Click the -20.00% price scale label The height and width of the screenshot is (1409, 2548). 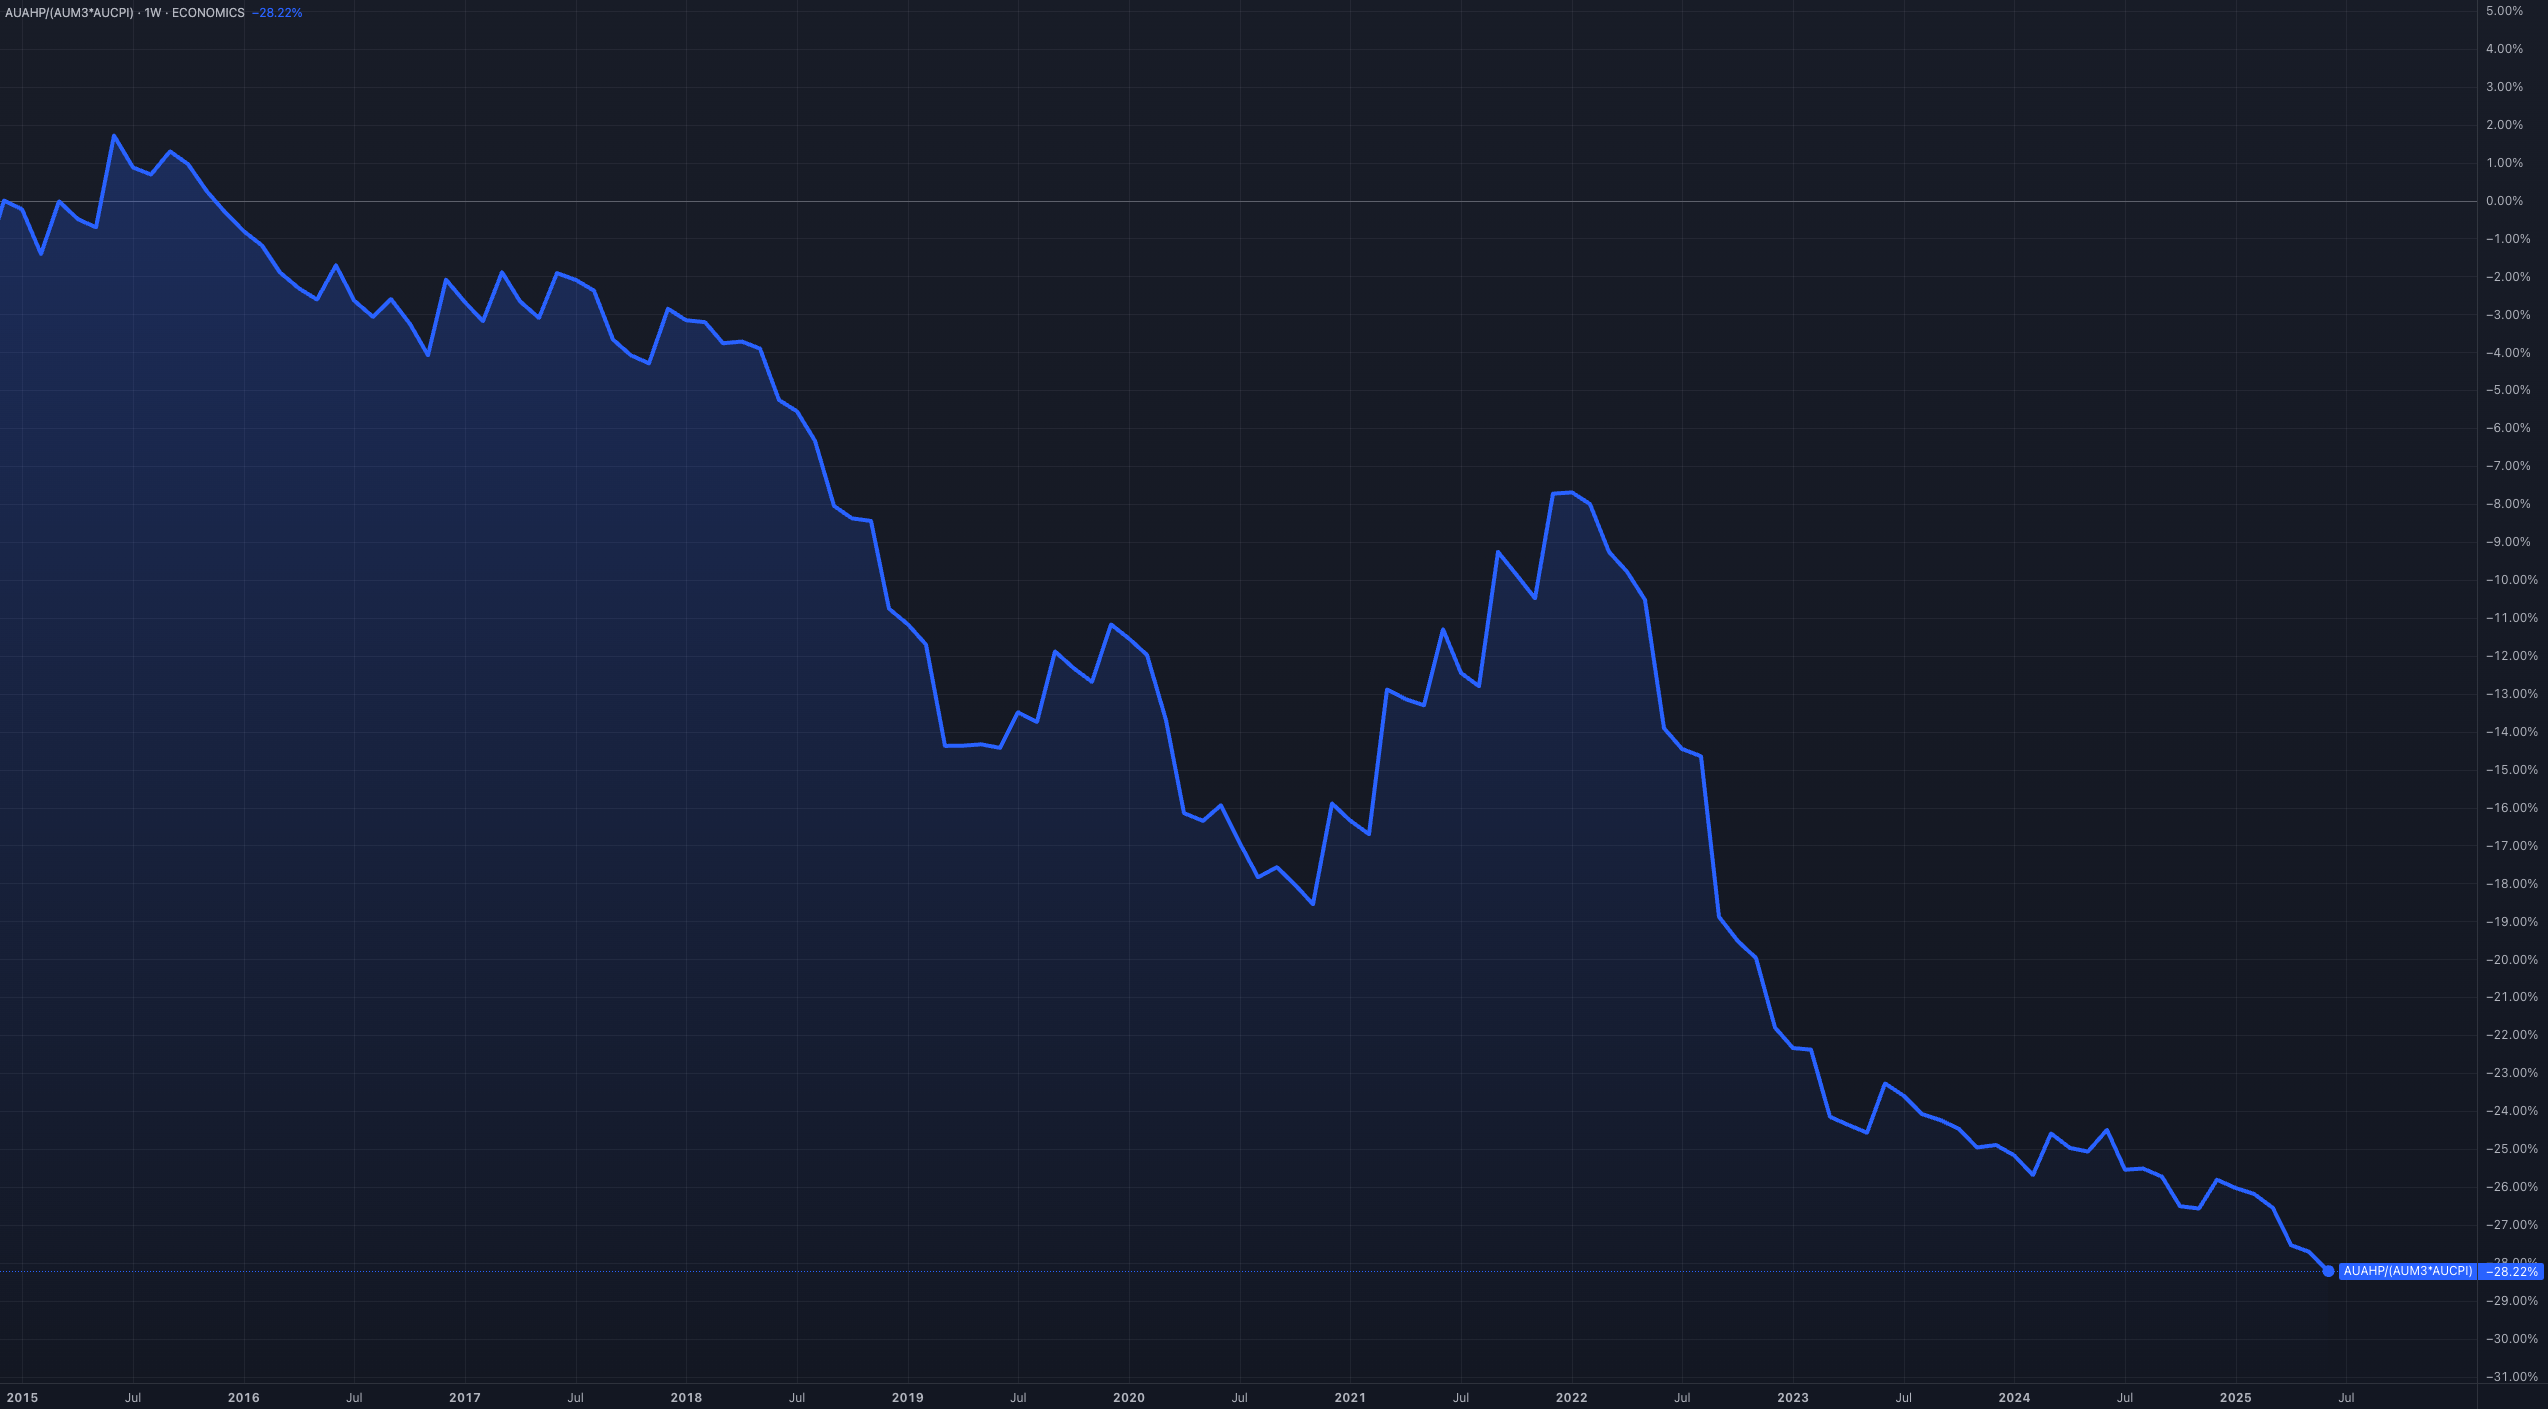click(x=2510, y=960)
